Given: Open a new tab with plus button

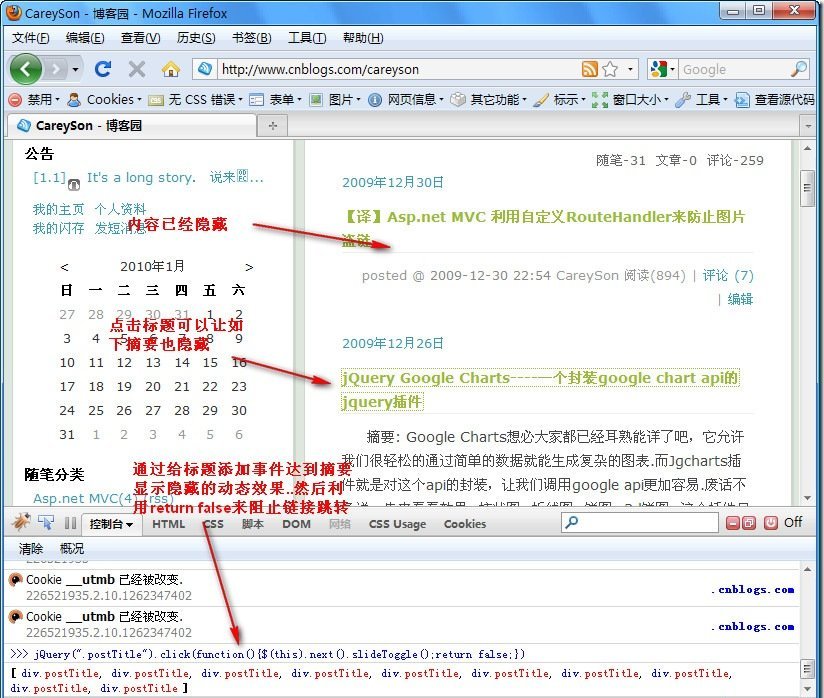Looking at the screenshot, I should tap(273, 126).
